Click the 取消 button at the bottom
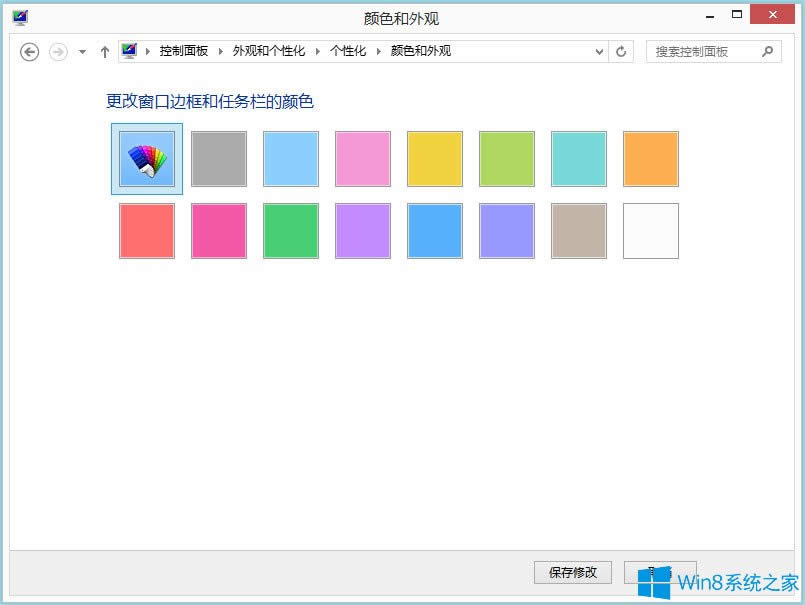Image resolution: width=805 pixels, height=605 pixels. [x=659, y=572]
